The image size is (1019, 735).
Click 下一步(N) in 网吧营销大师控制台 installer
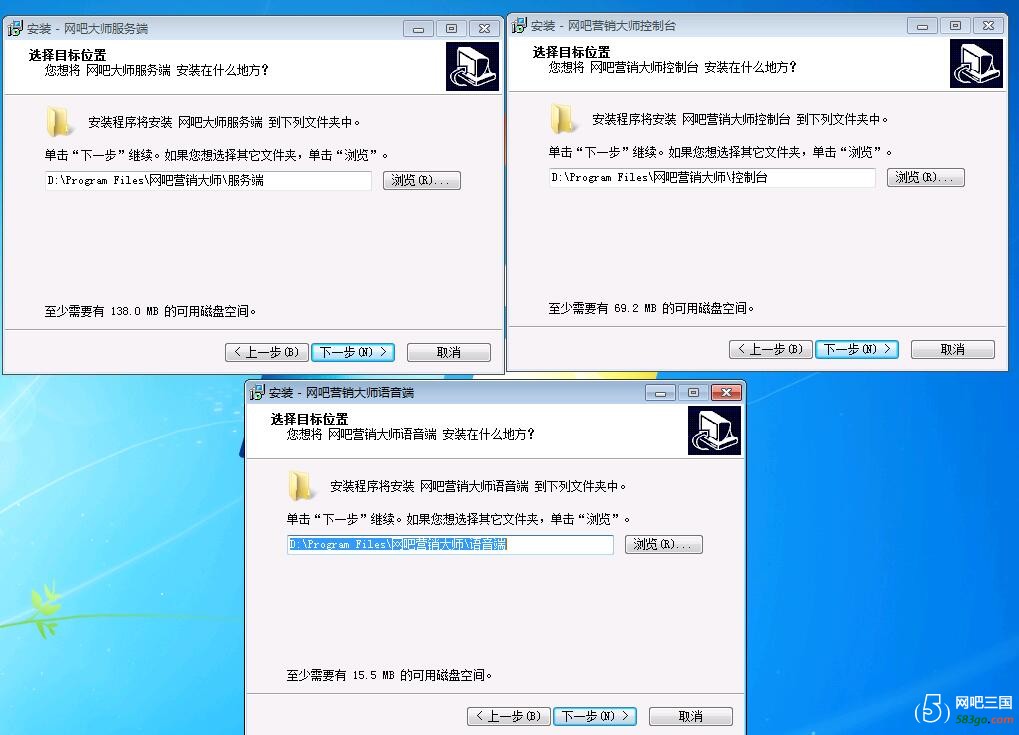pyautogui.click(x=857, y=349)
